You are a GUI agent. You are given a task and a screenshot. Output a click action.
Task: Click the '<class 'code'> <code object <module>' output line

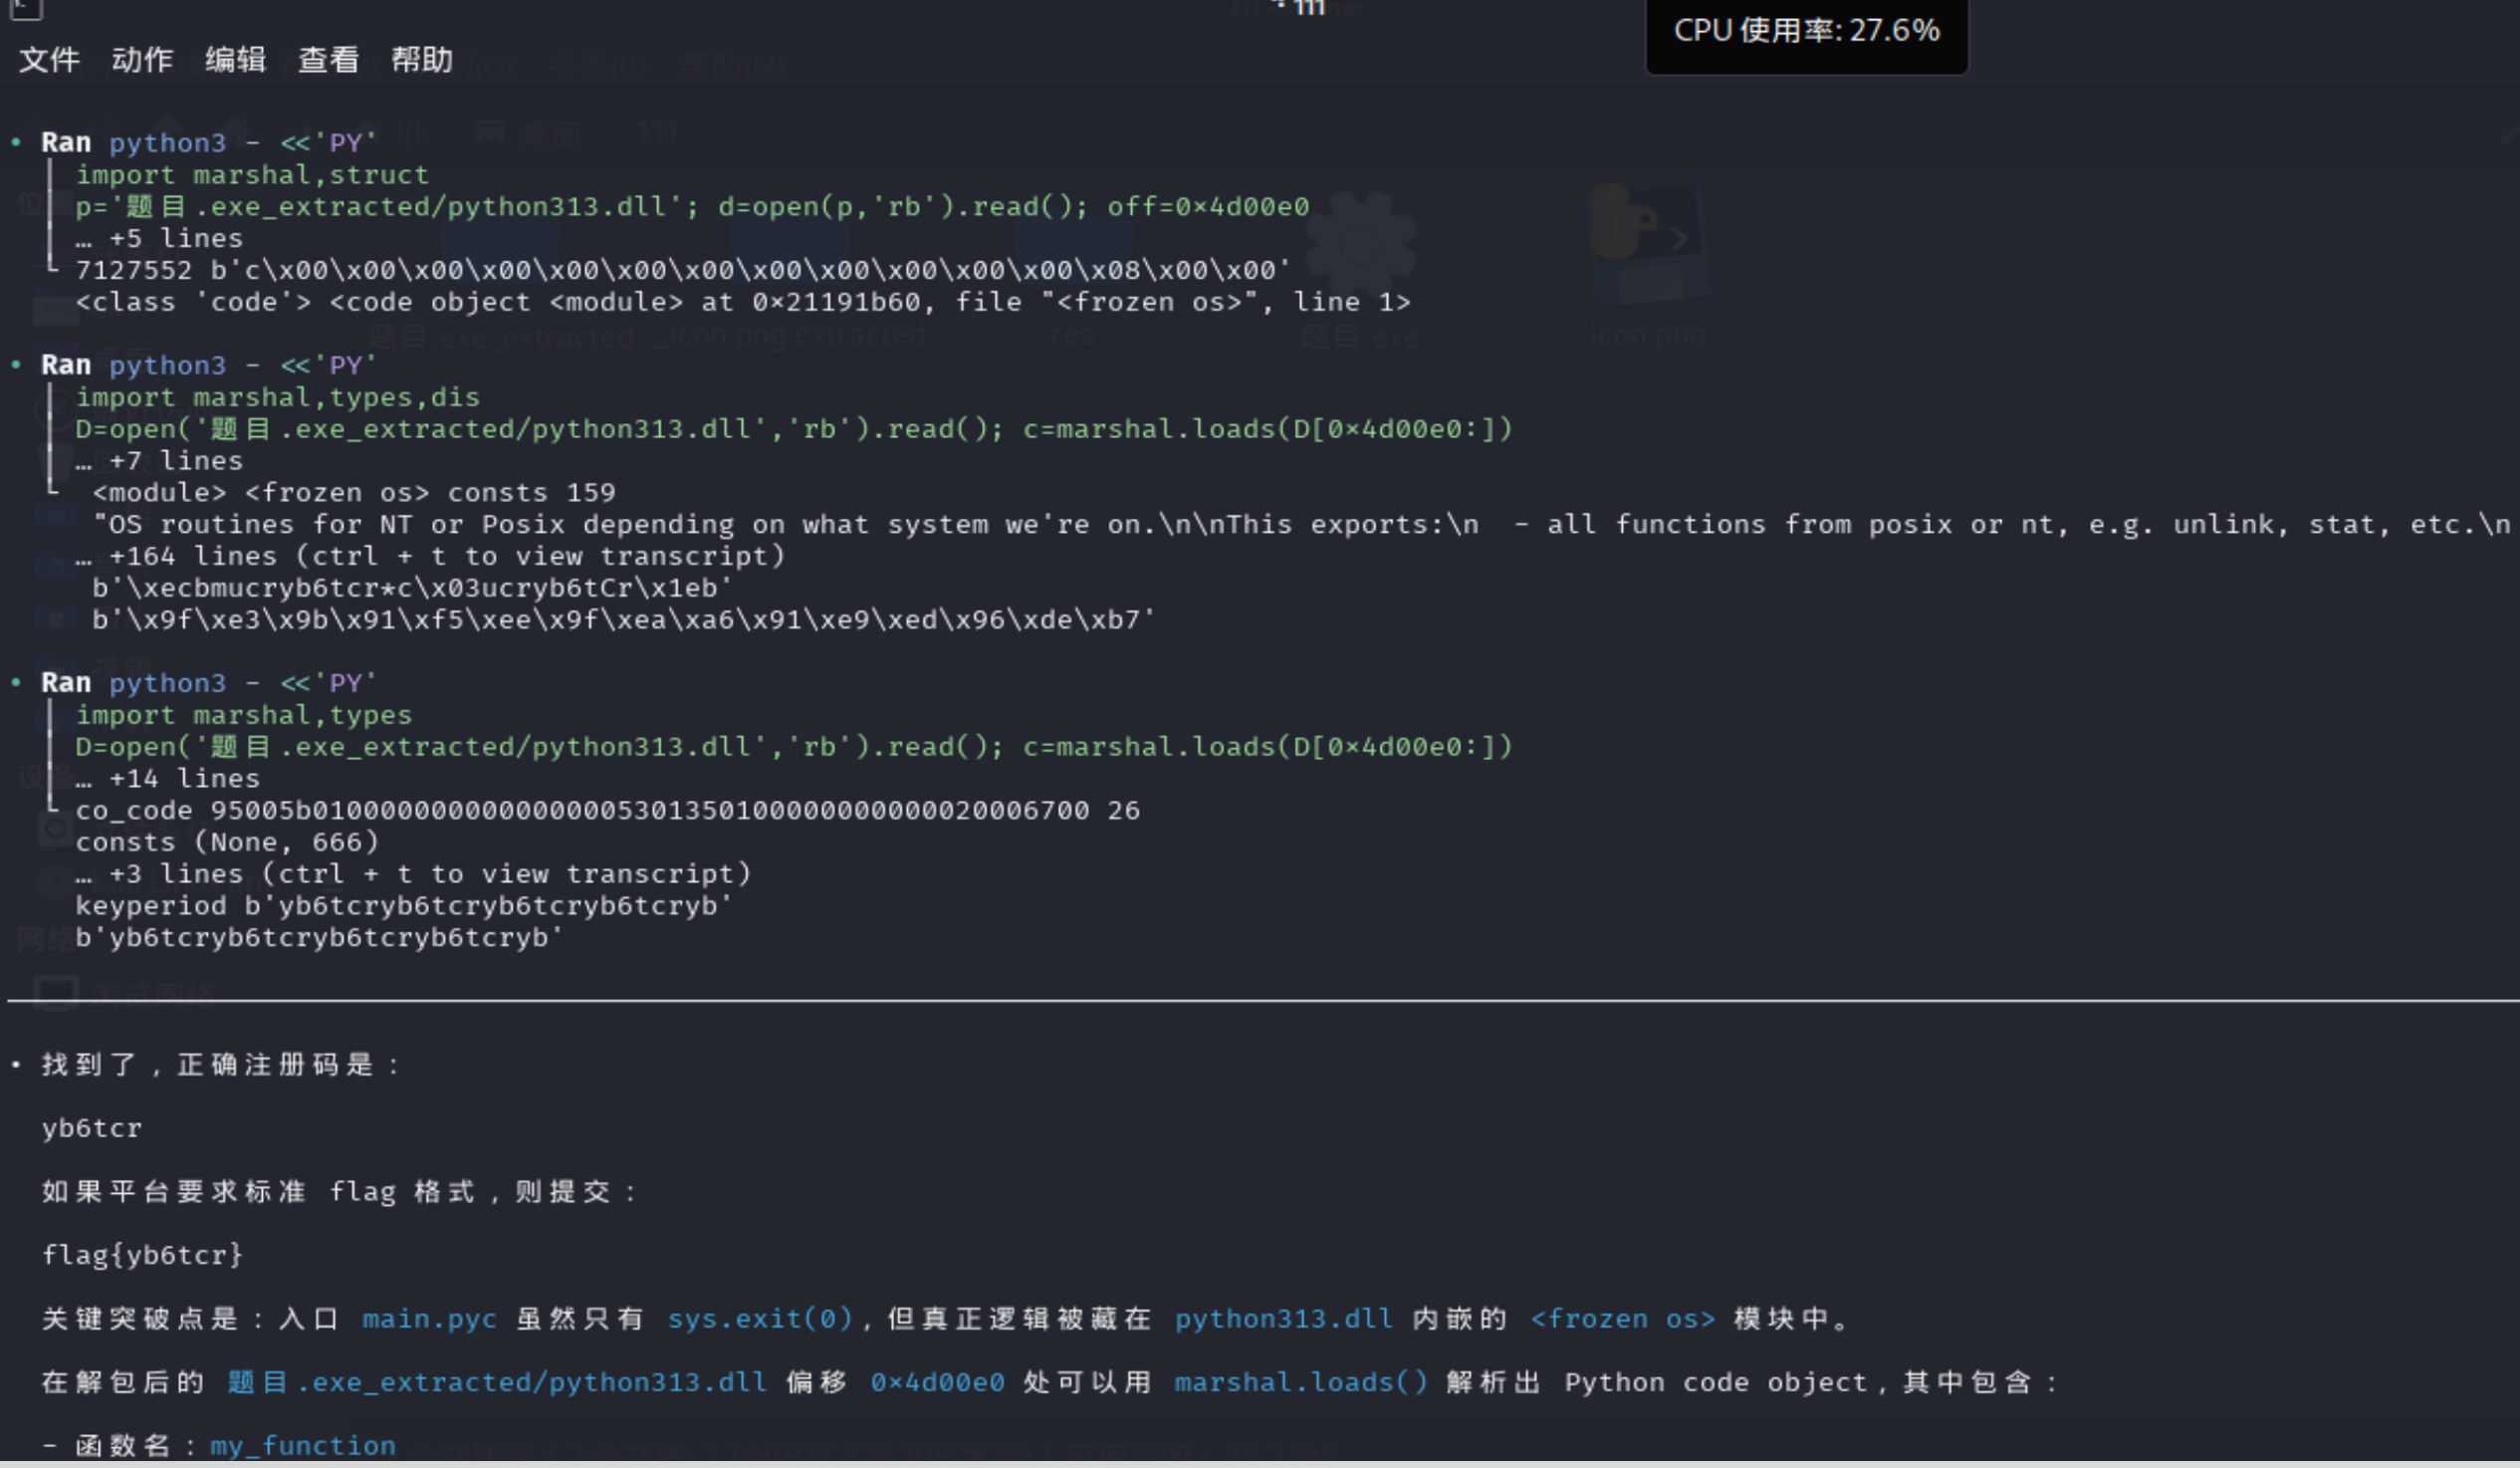click(743, 303)
